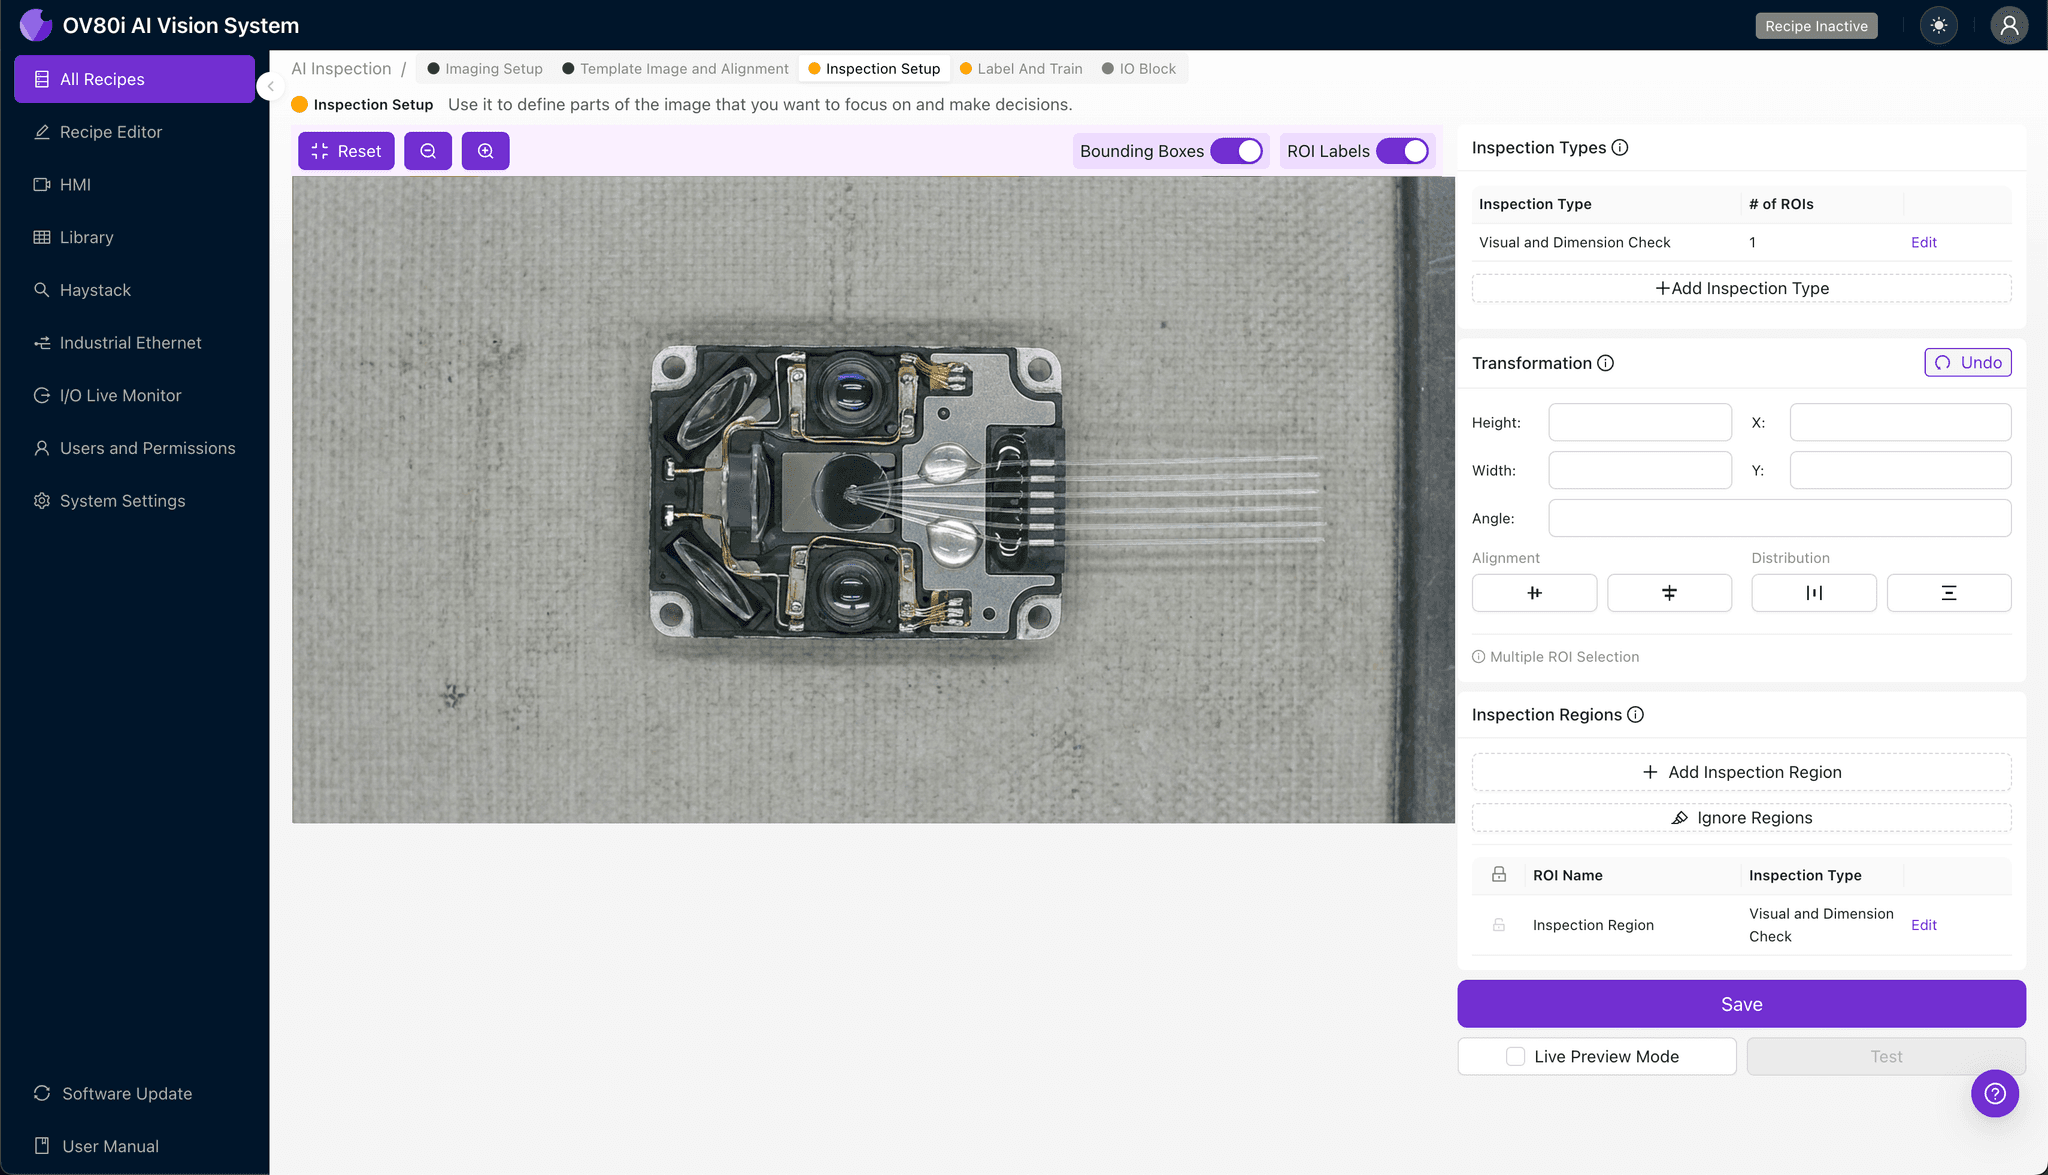Screen dimensions: 2048x1175
Task: Toggle the theme using the sun icon
Action: pos(1938,25)
